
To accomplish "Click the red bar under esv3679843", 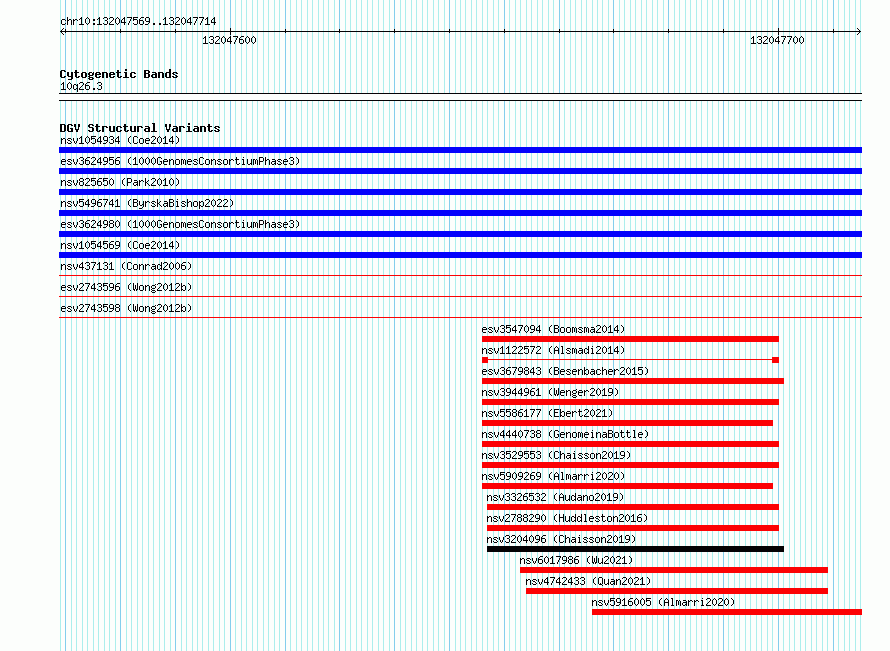I will pyautogui.click(x=633, y=381).
